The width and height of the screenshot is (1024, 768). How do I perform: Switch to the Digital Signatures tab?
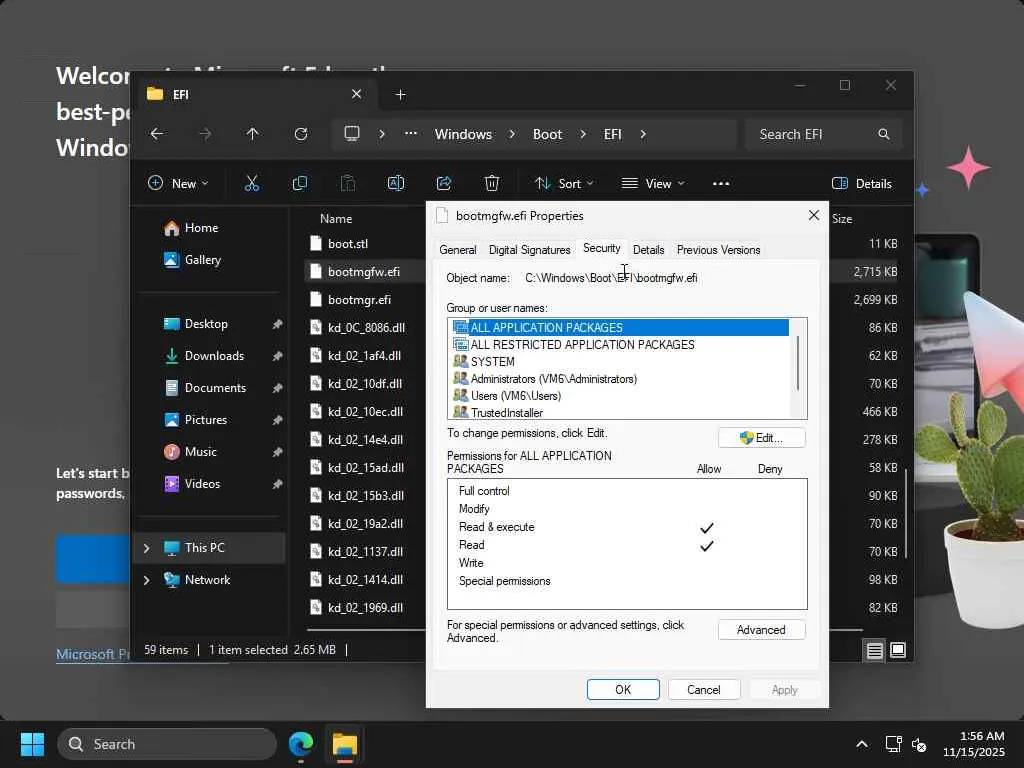click(530, 249)
